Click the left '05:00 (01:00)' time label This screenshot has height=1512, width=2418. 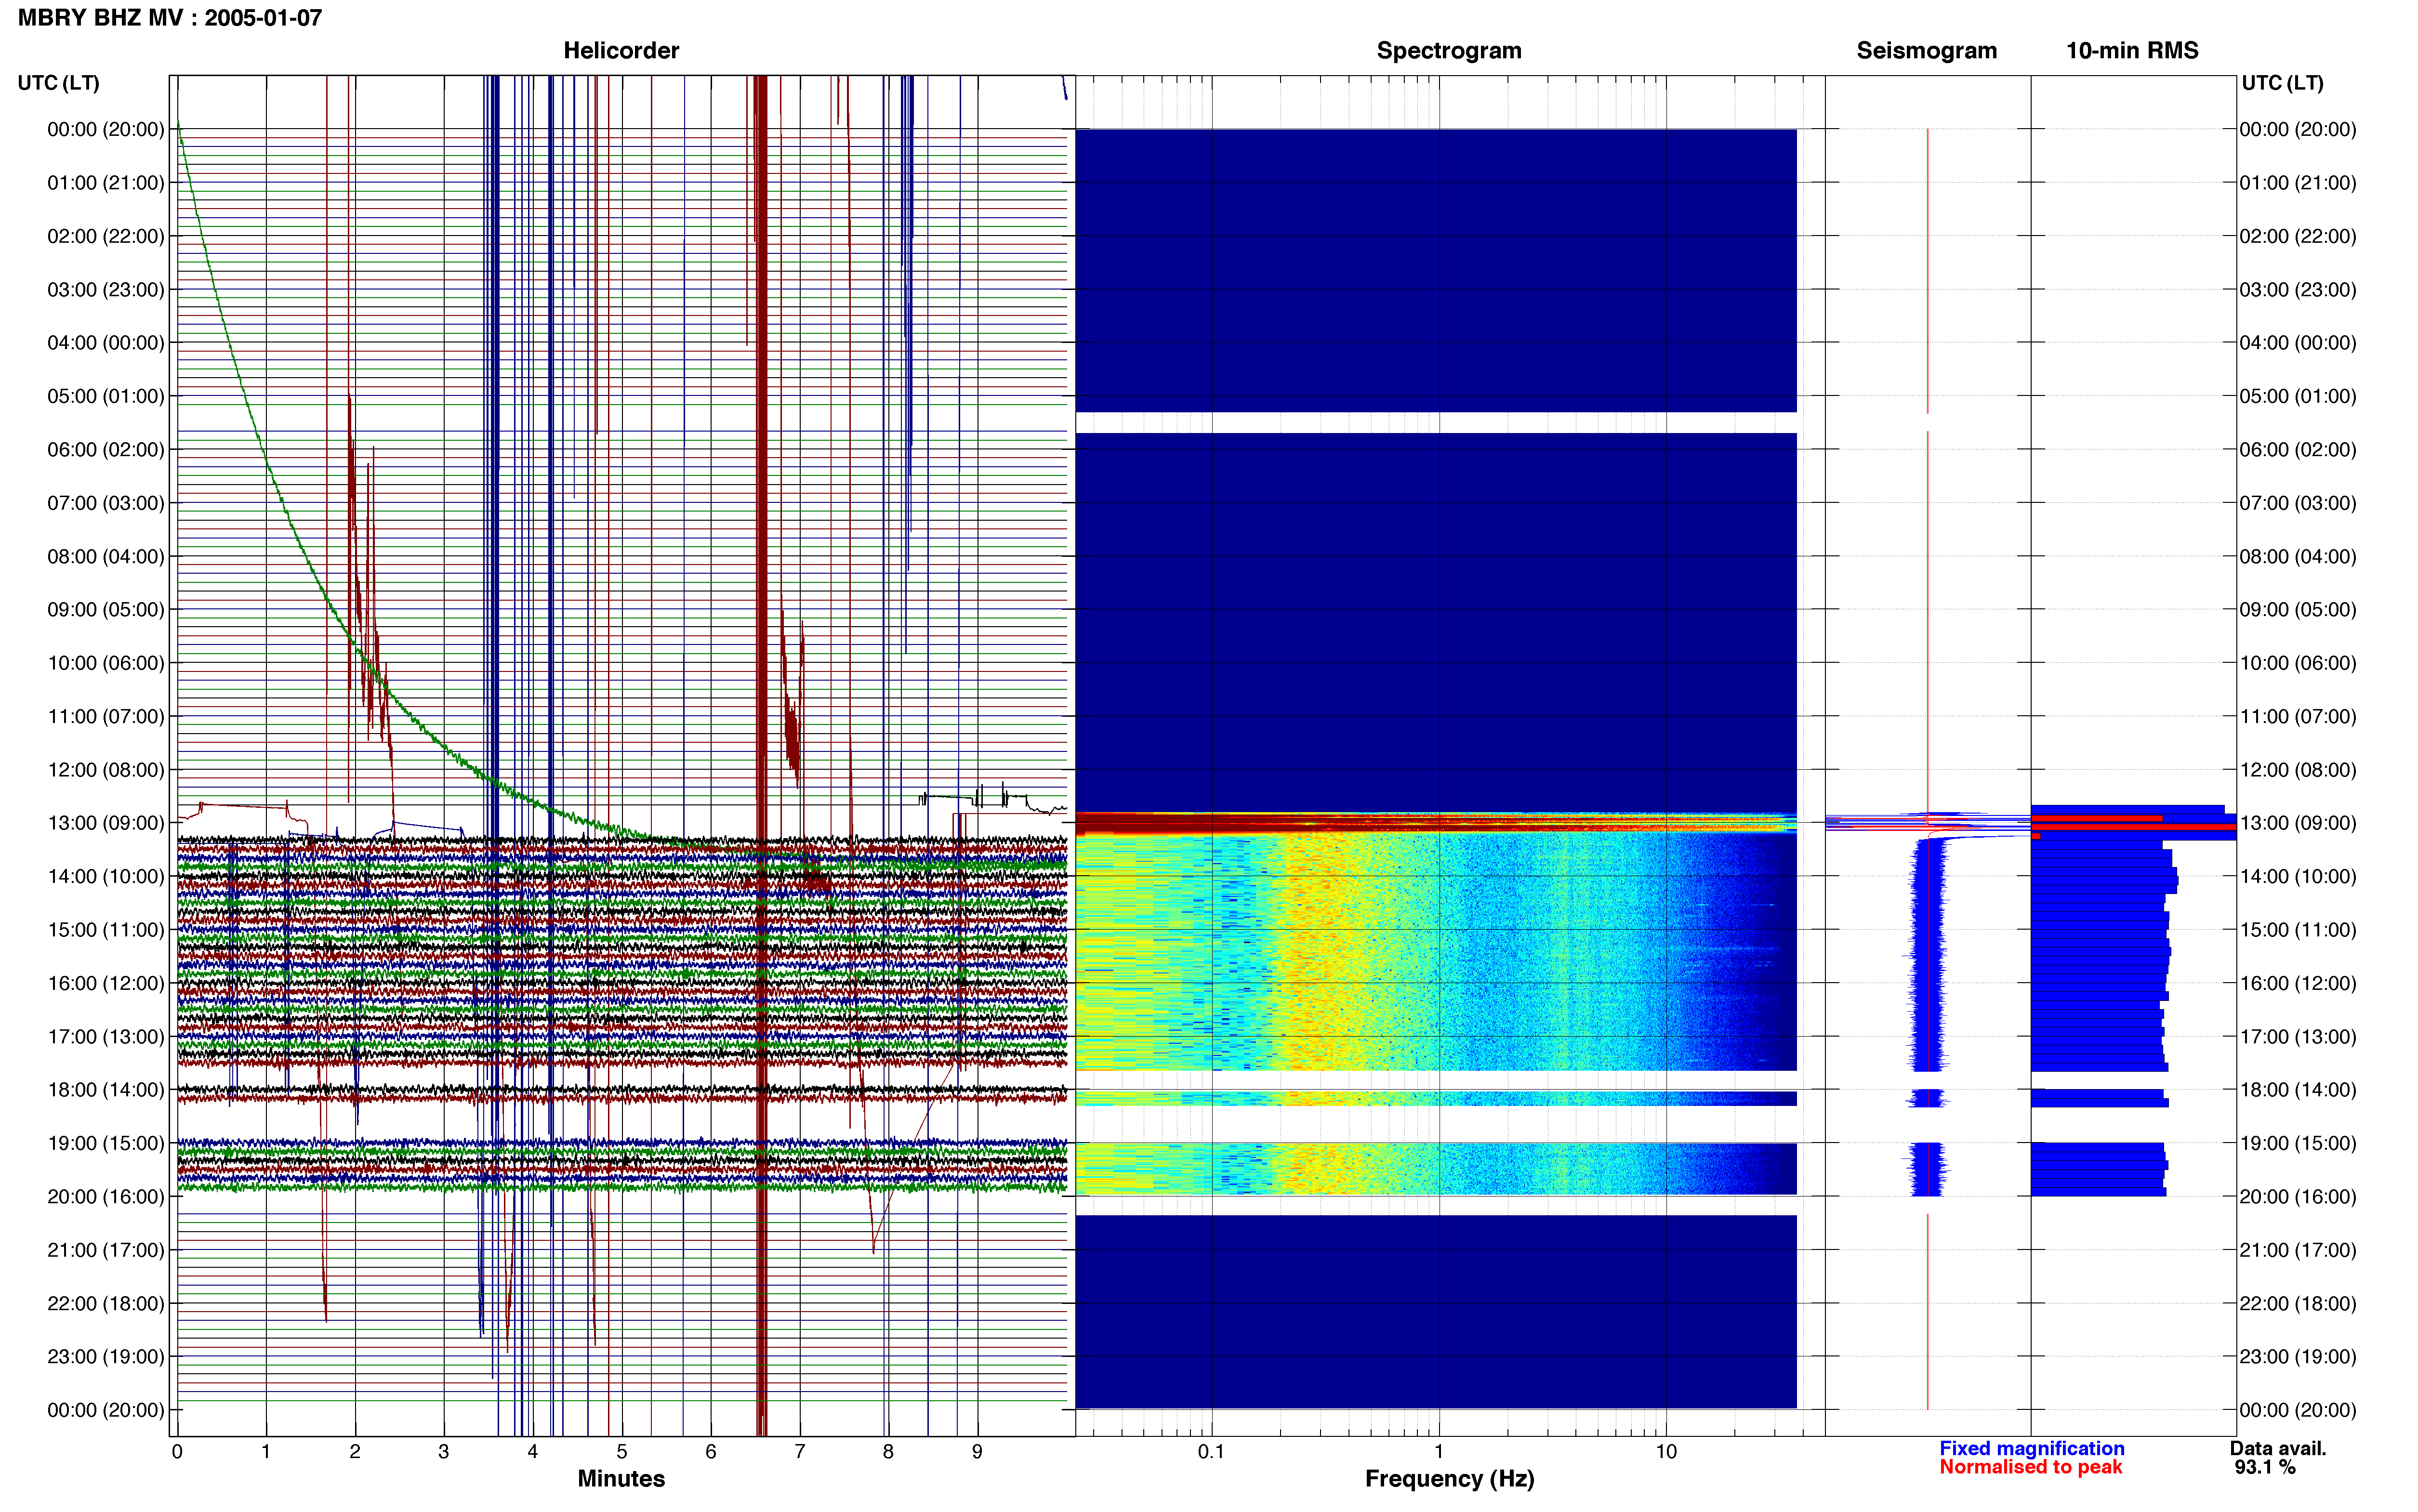coord(106,396)
